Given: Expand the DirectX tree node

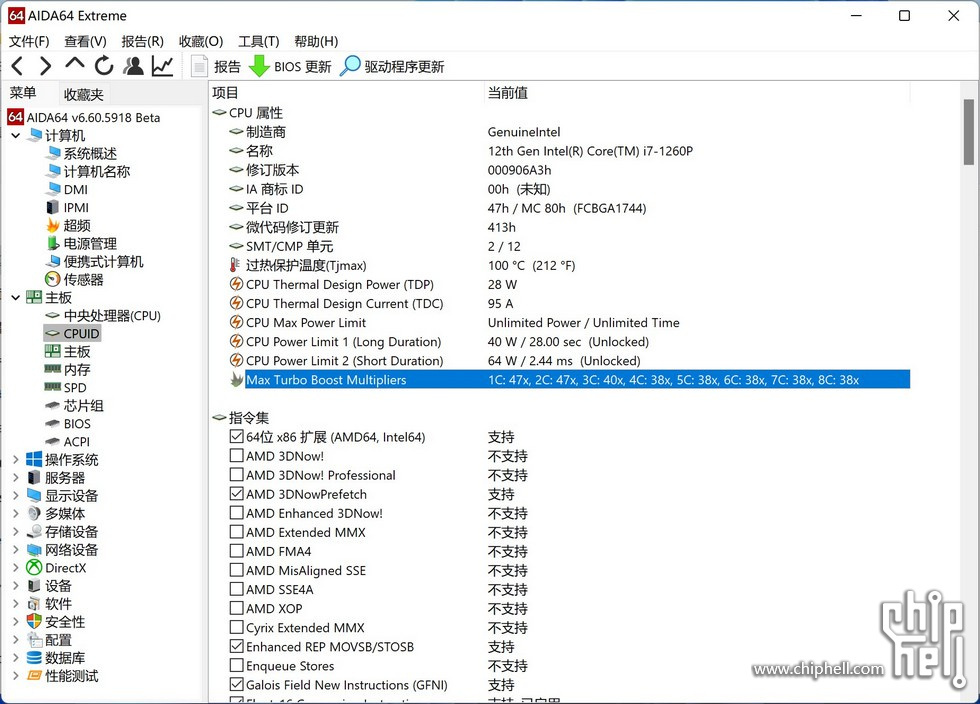Looking at the screenshot, I should click(16, 568).
